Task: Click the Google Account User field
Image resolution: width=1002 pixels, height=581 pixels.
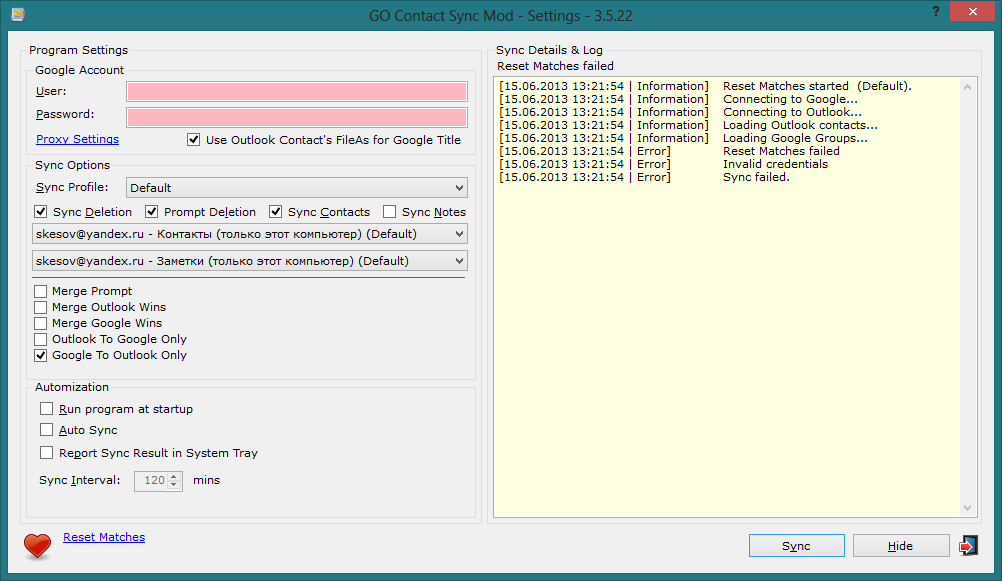Action: point(297,91)
